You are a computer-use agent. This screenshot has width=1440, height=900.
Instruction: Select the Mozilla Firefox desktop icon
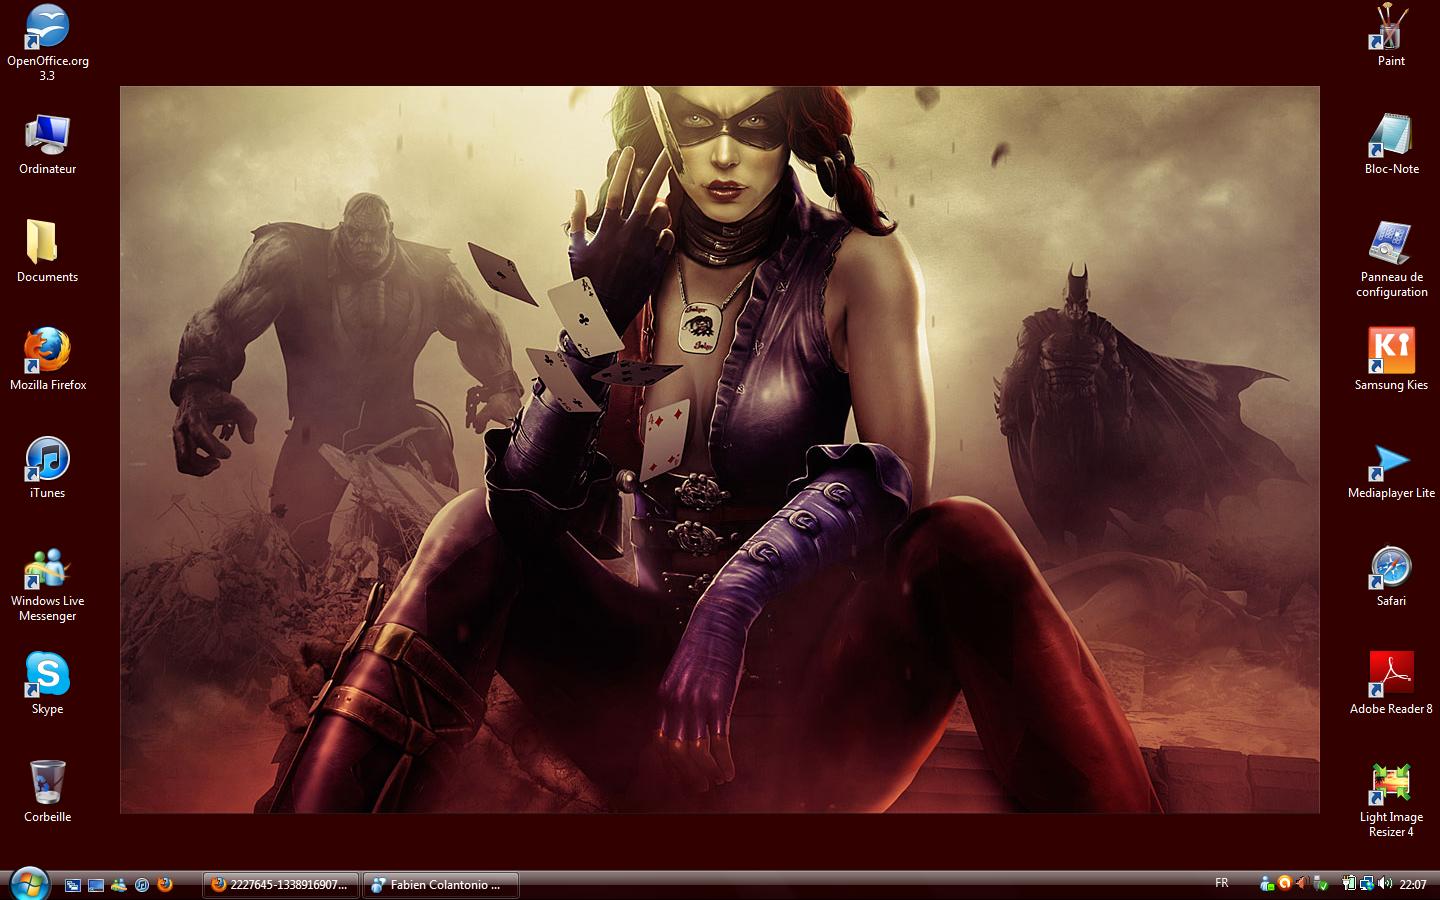[47, 351]
